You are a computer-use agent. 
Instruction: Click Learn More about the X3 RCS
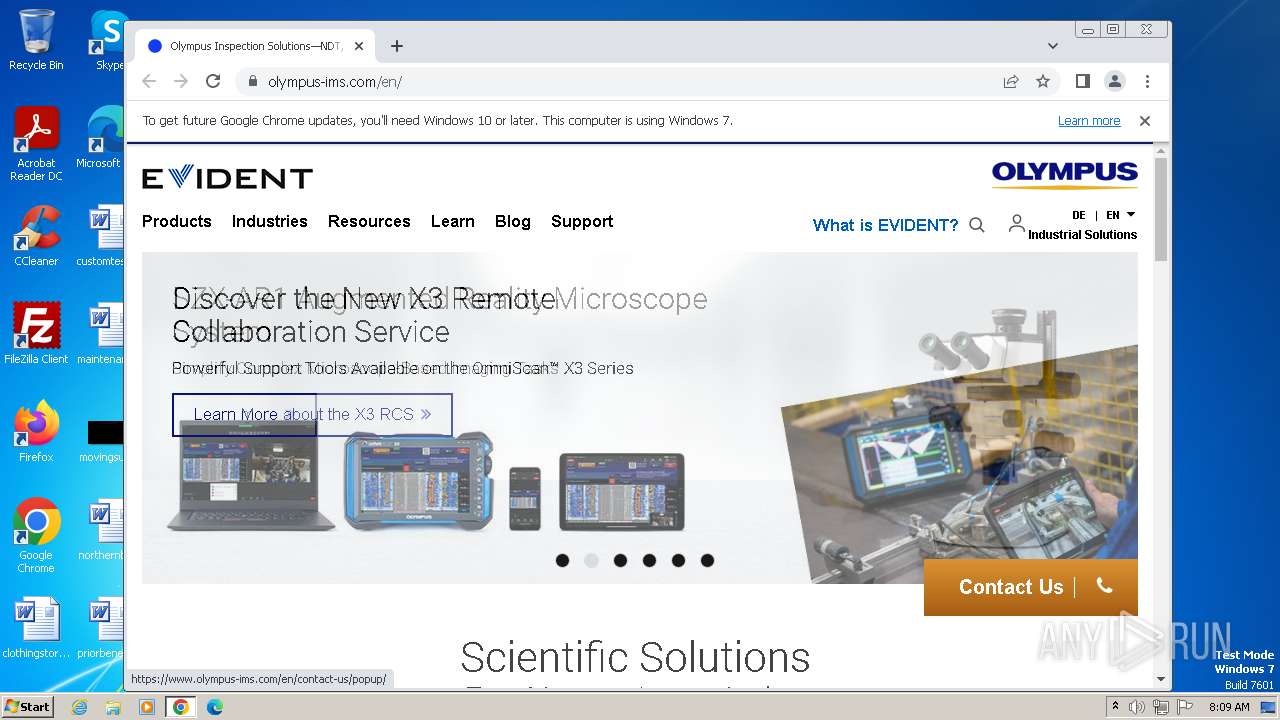pos(312,414)
